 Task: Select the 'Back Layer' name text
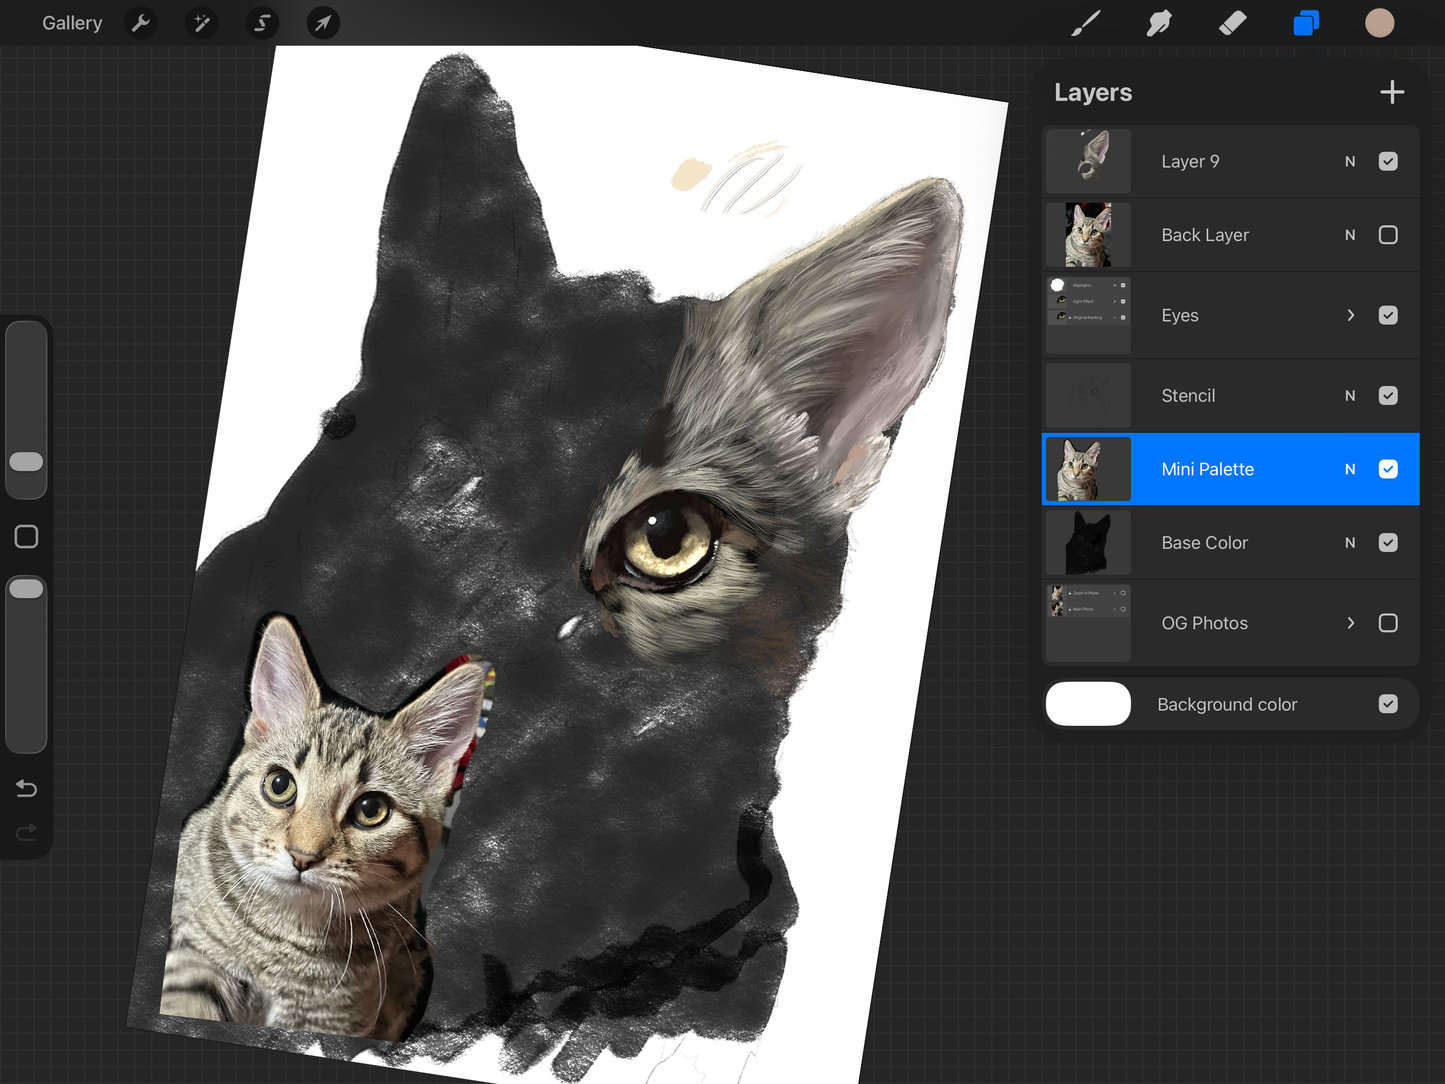coord(1205,235)
